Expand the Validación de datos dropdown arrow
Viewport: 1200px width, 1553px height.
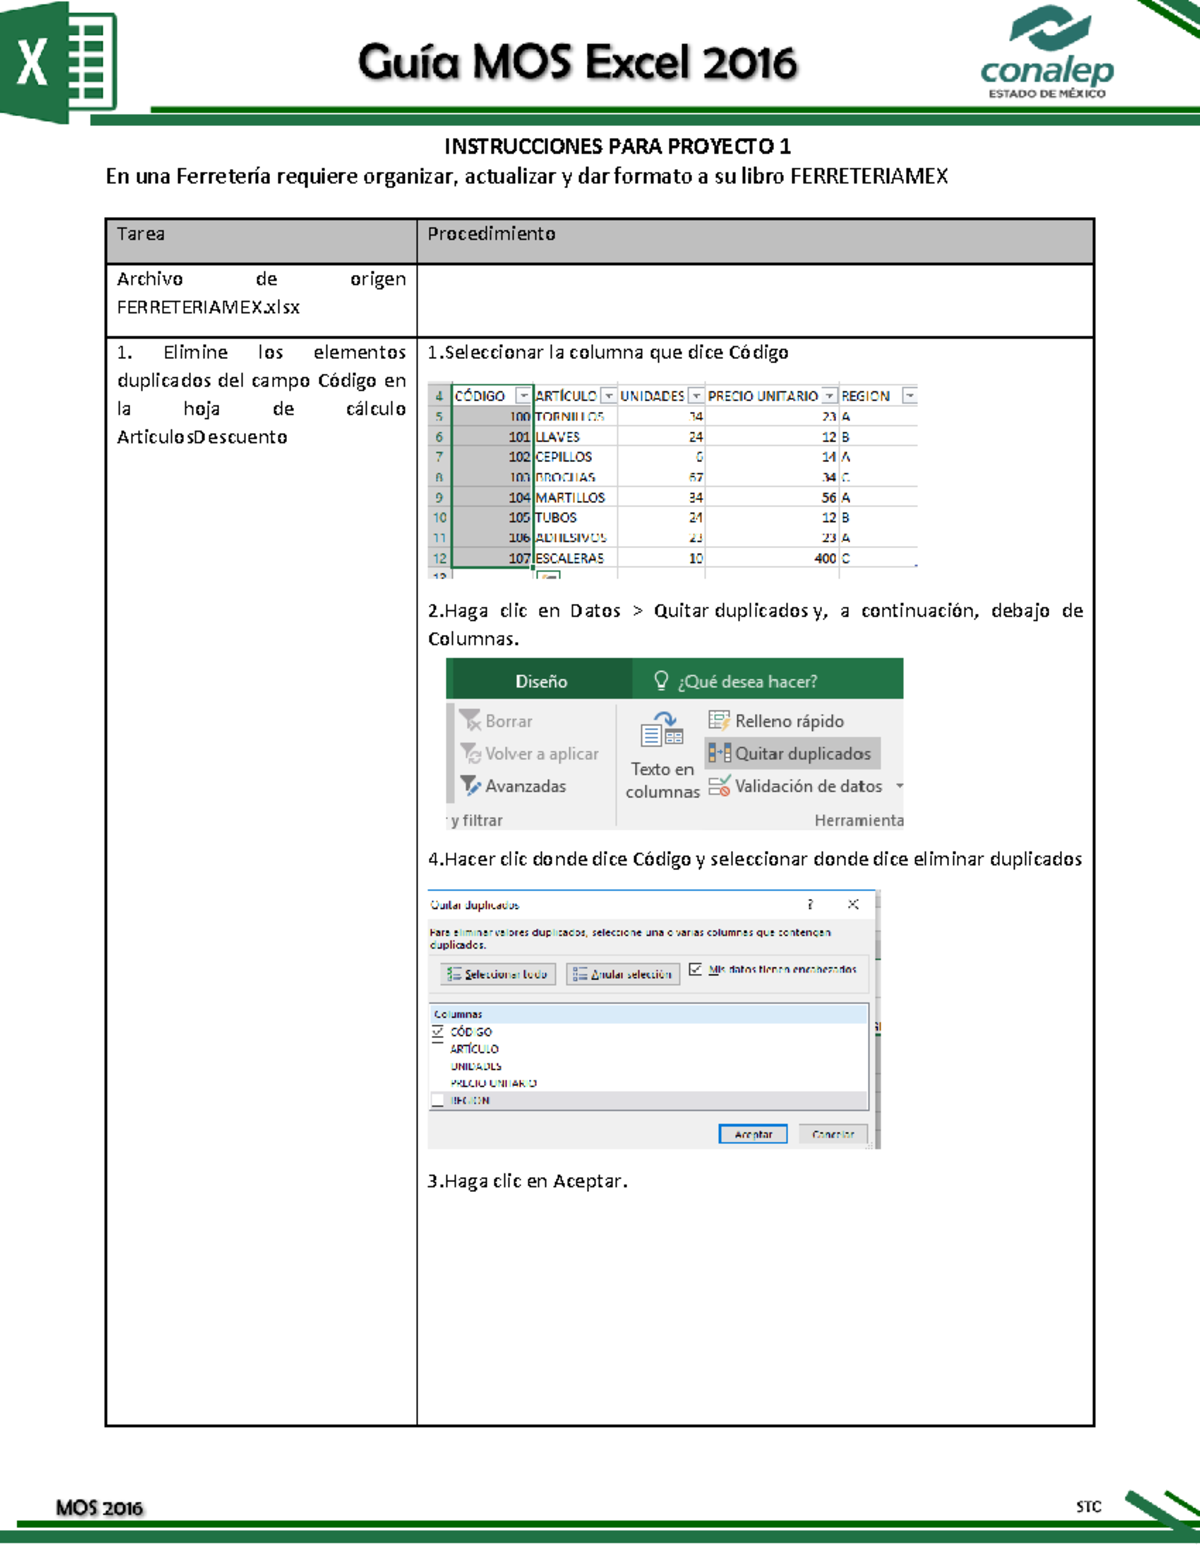(x=898, y=786)
